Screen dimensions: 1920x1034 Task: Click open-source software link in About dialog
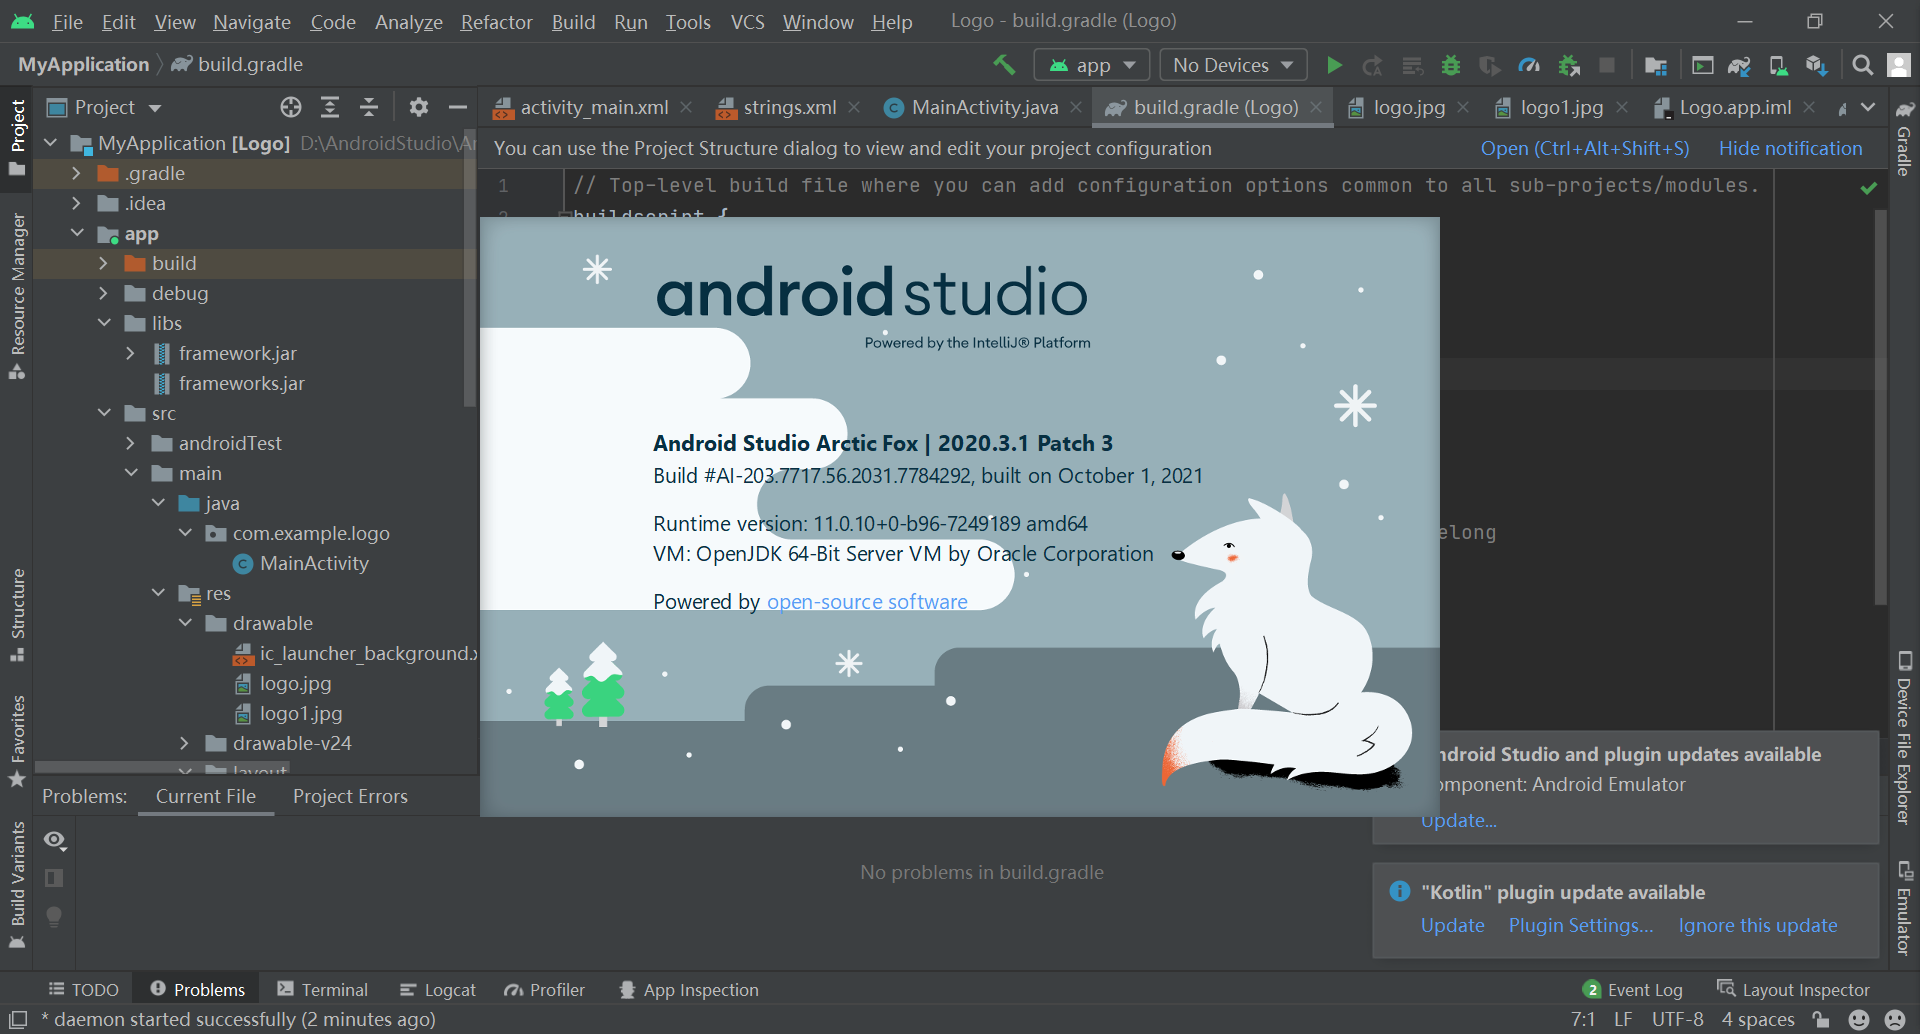coord(867,601)
